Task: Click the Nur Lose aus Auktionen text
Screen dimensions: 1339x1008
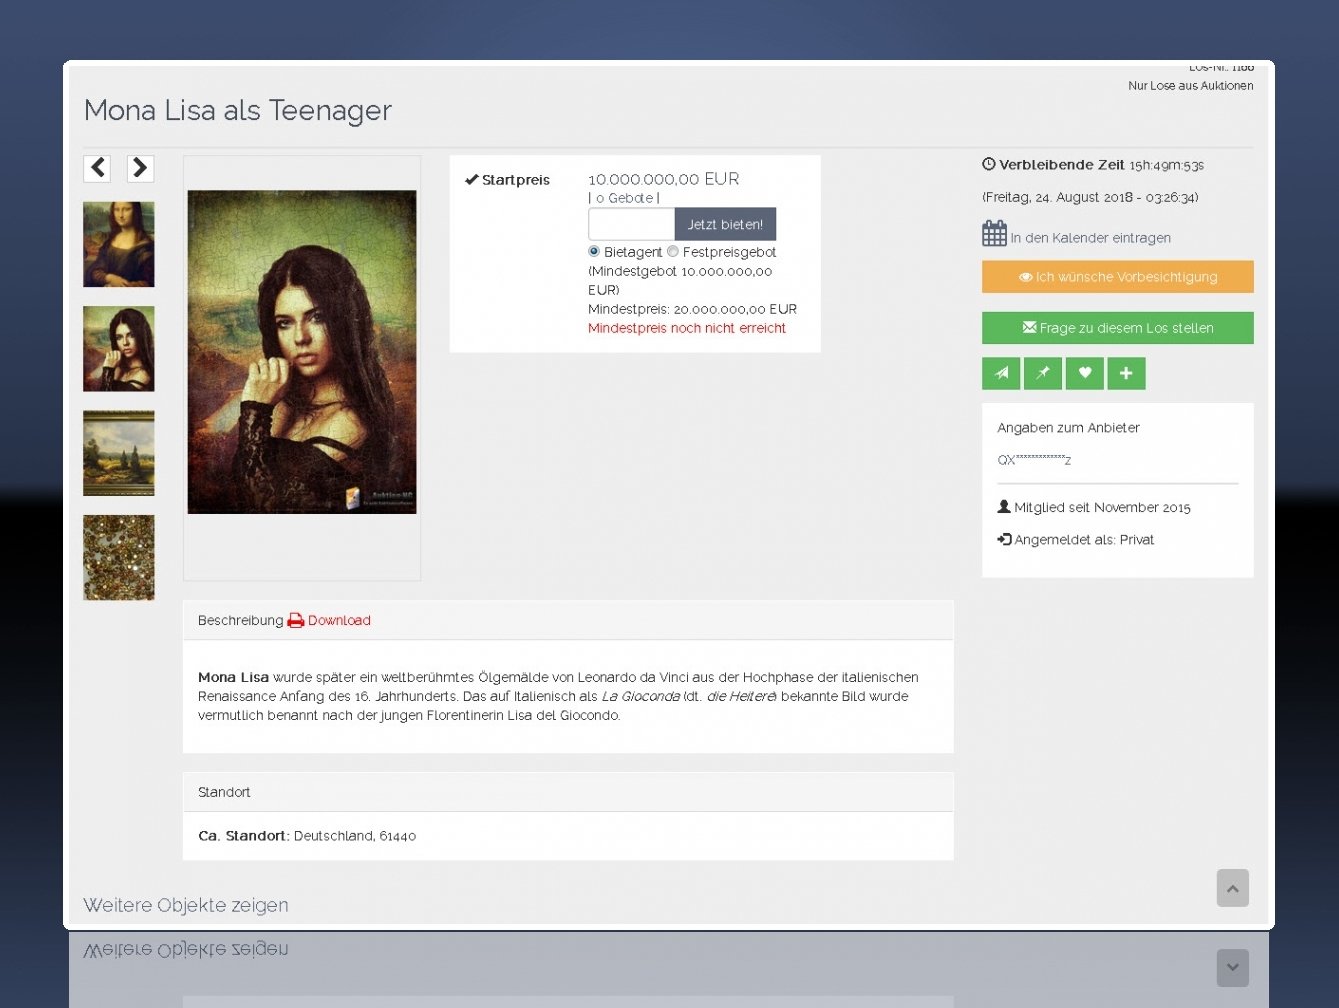Action: pyautogui.click(x=1190, y=86)
